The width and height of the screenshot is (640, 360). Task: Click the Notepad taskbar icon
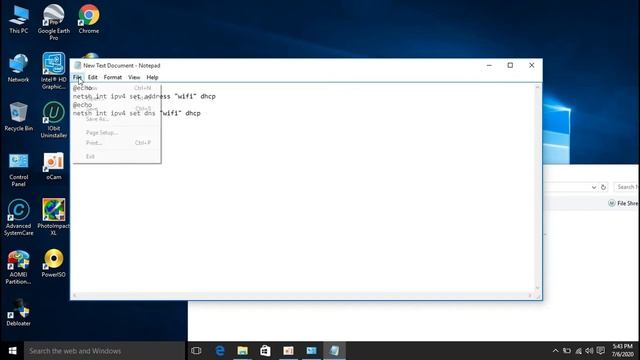click(x=334, y=351)
